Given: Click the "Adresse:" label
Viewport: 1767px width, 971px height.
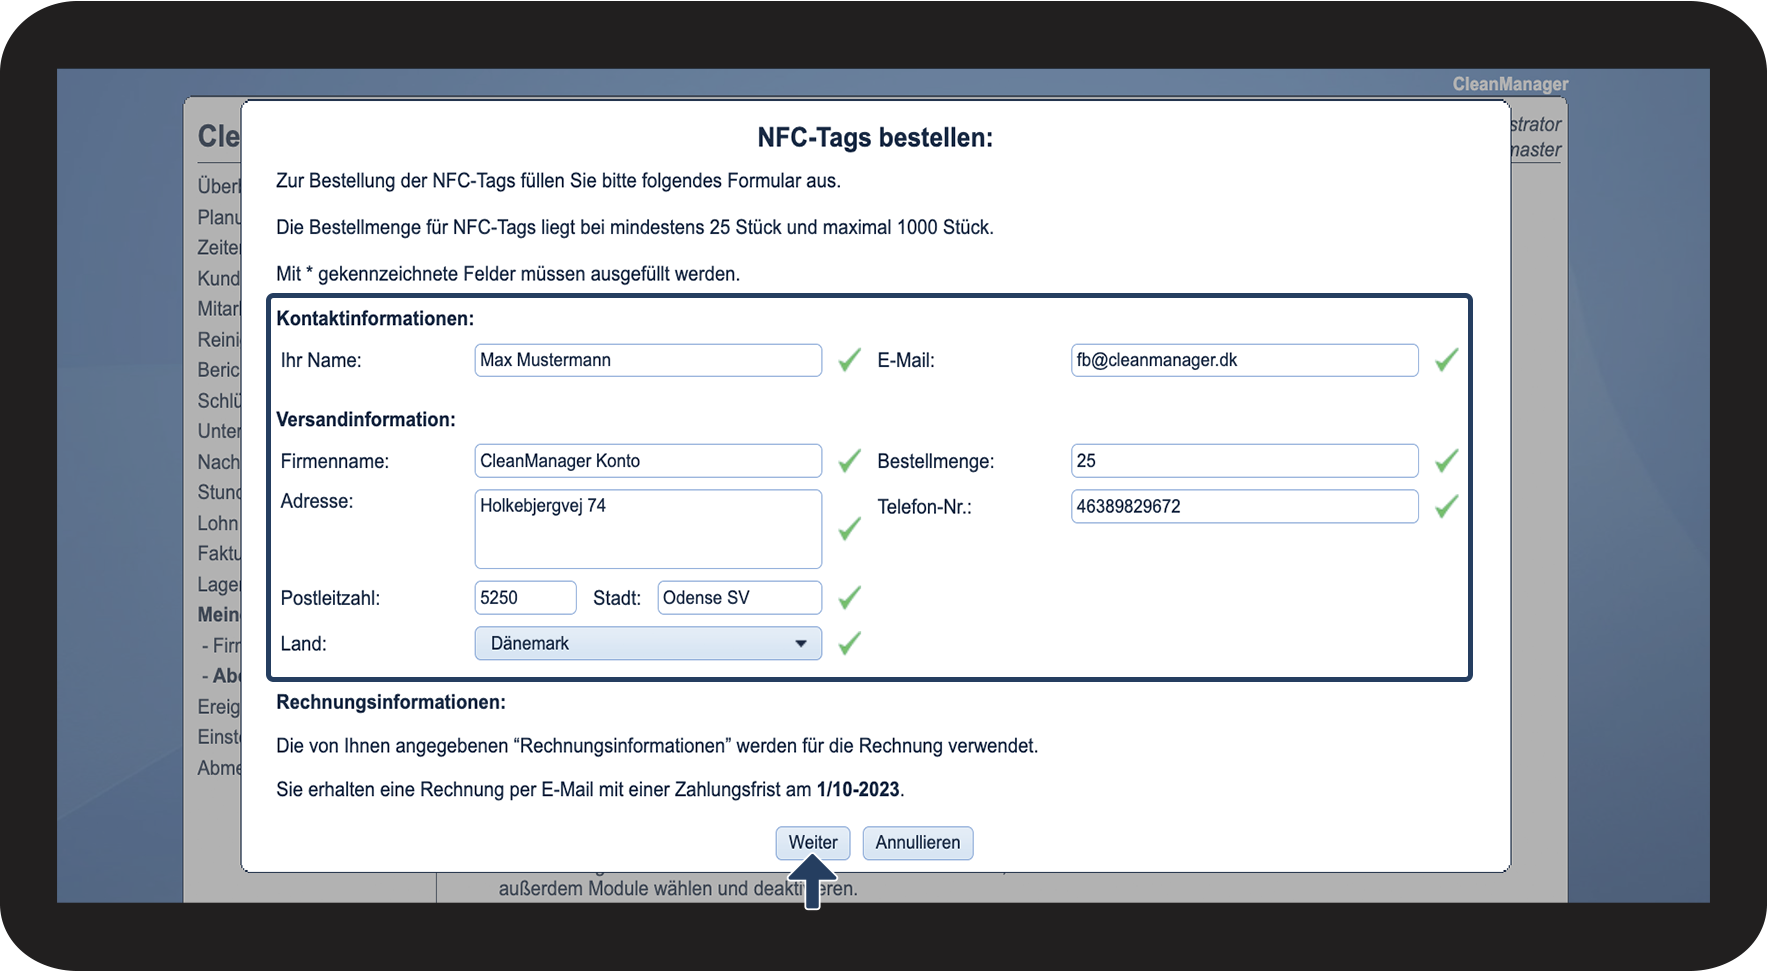Looking at the screenshot, I should [x=317, y=502].
